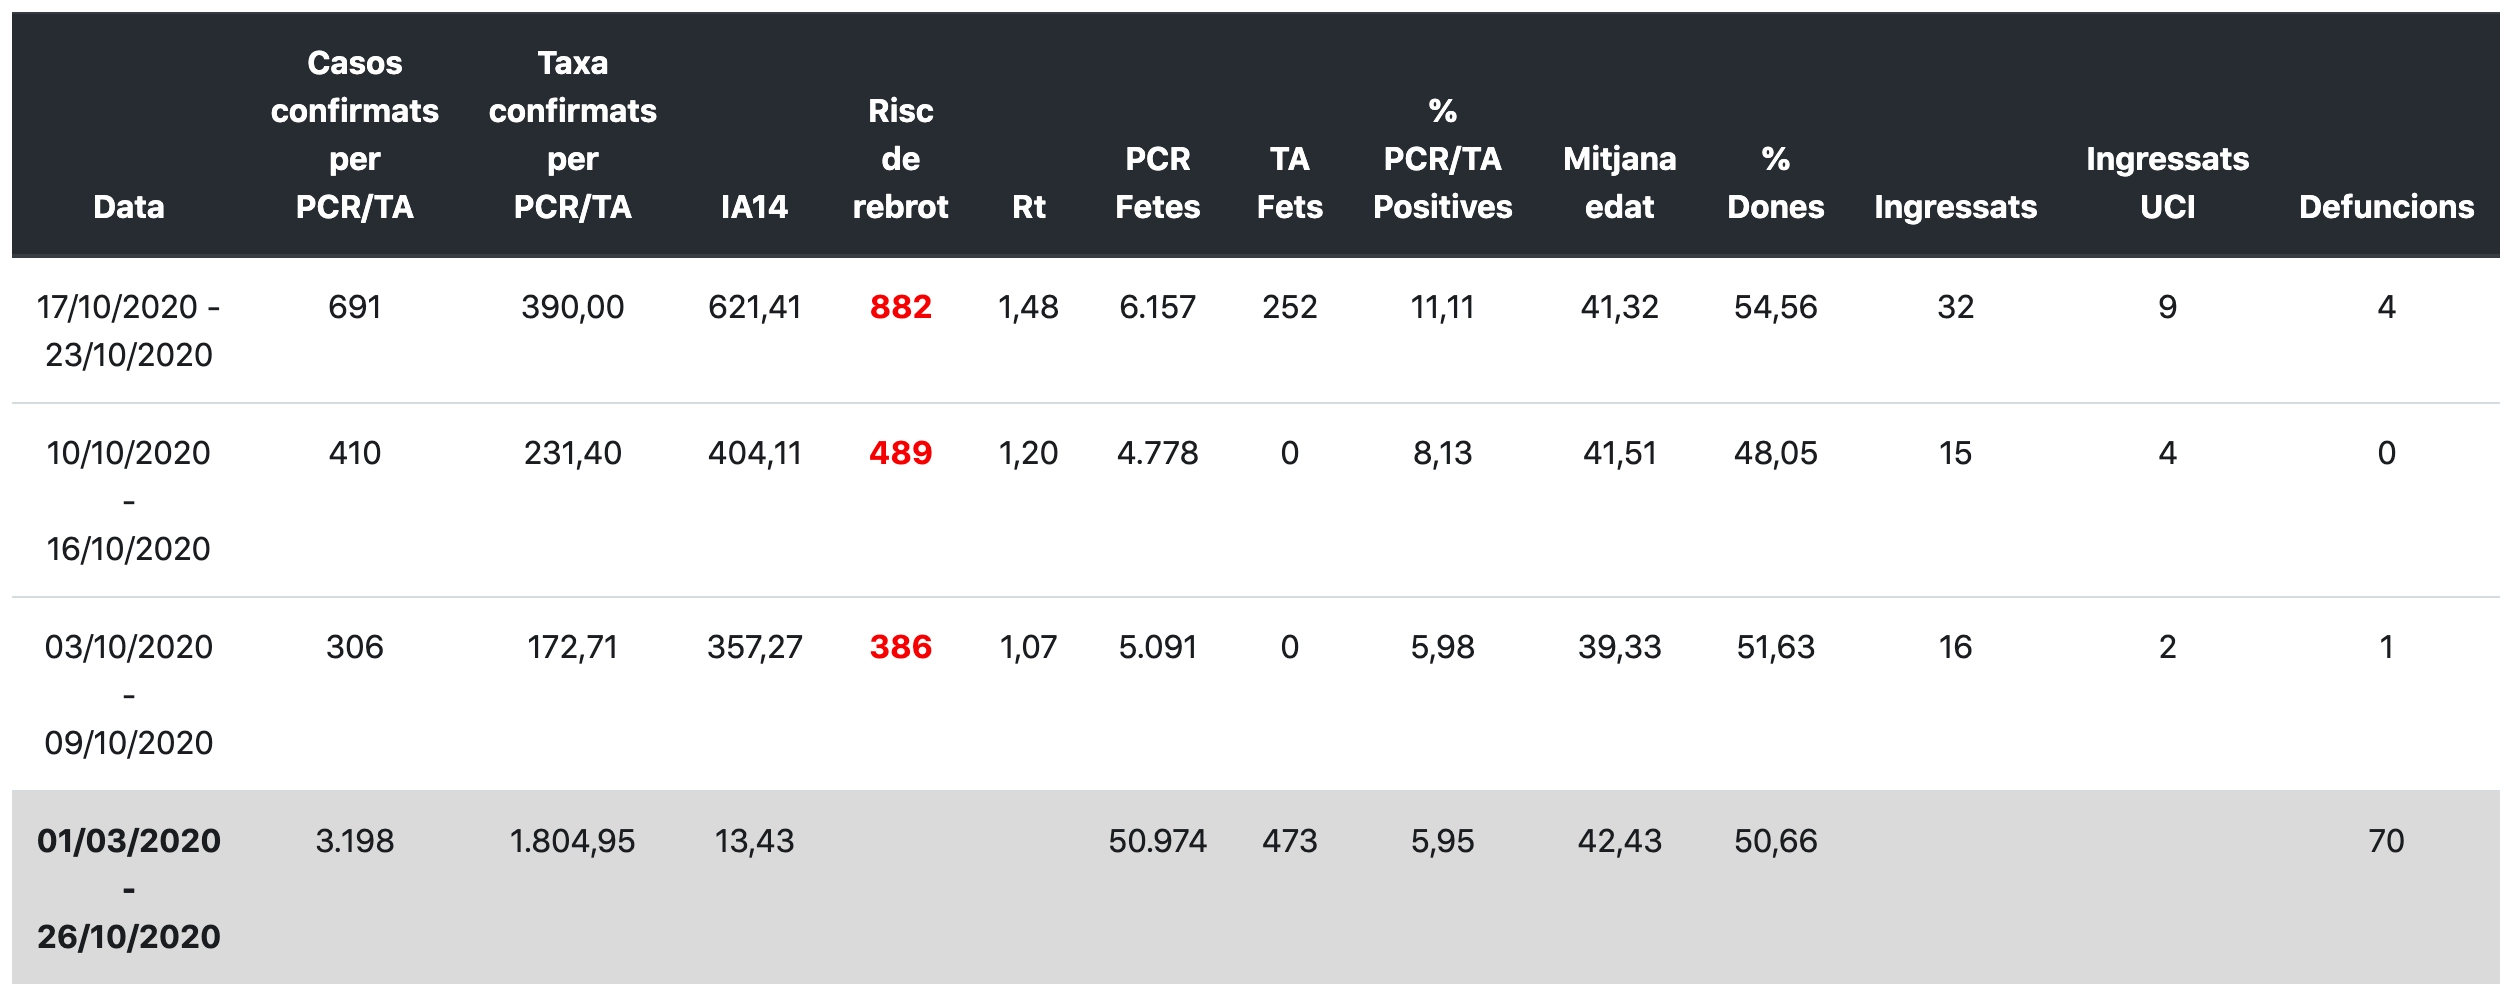The width and height of the screenshot is (2510, 1004).
Task: Select the red 386 rebrot risk value
Action: (x=900, y=647)
